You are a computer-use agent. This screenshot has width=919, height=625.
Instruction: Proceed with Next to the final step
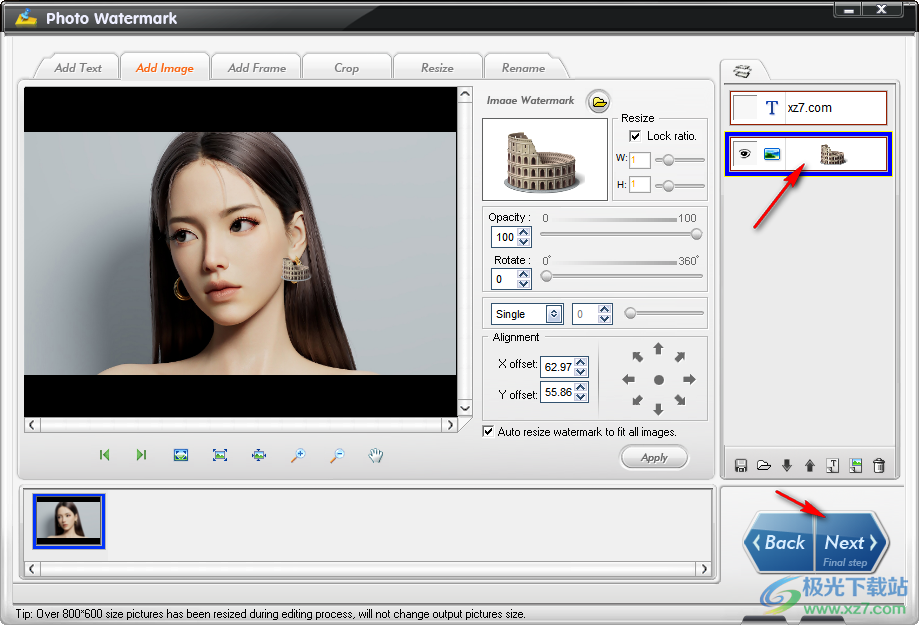(x=850, y=543)
